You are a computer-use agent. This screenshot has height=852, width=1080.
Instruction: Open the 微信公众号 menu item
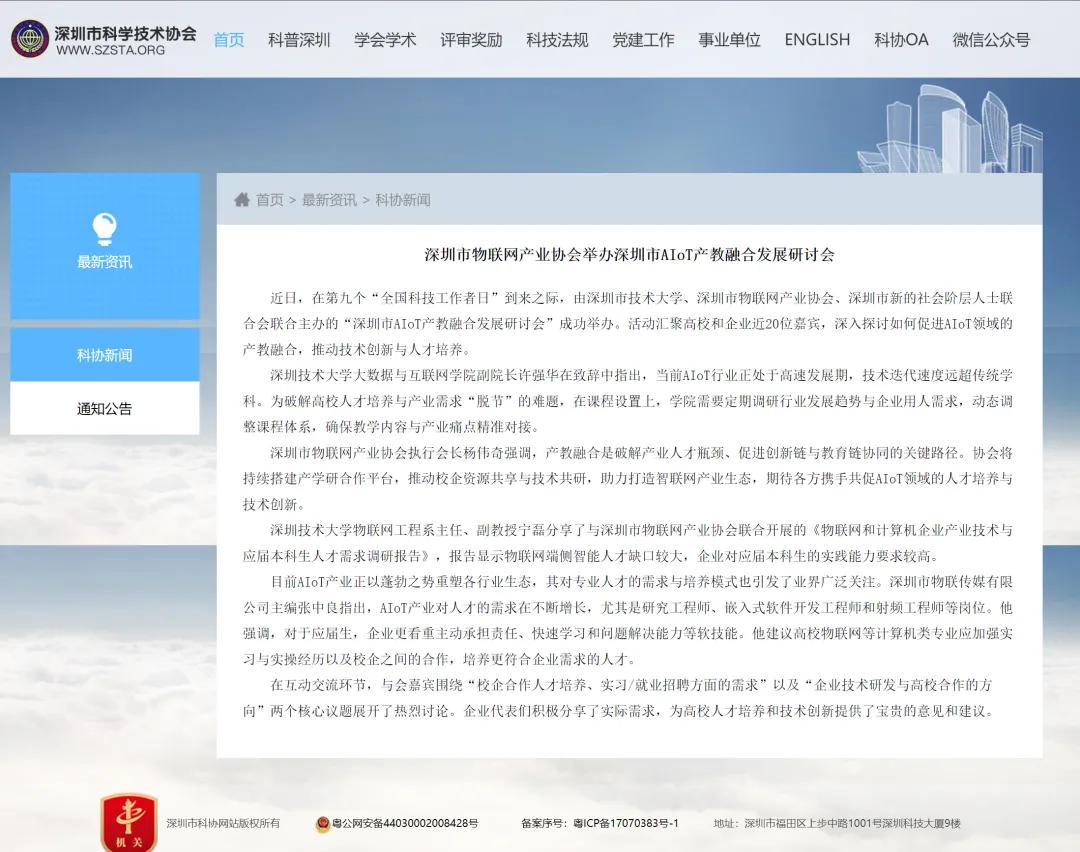tap(991, 40)
